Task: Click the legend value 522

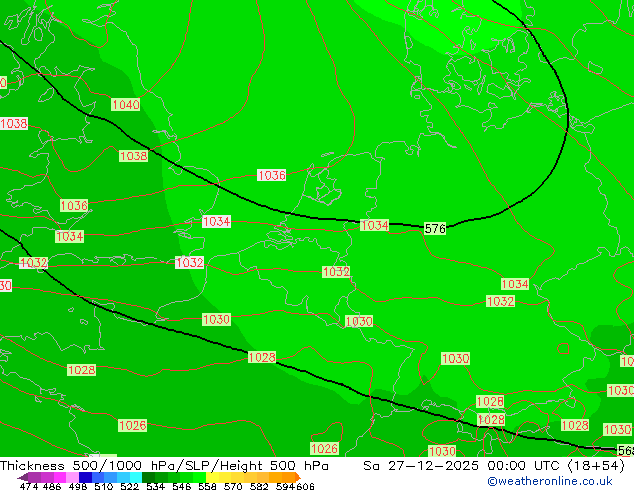Action: [x=129, y=486]
